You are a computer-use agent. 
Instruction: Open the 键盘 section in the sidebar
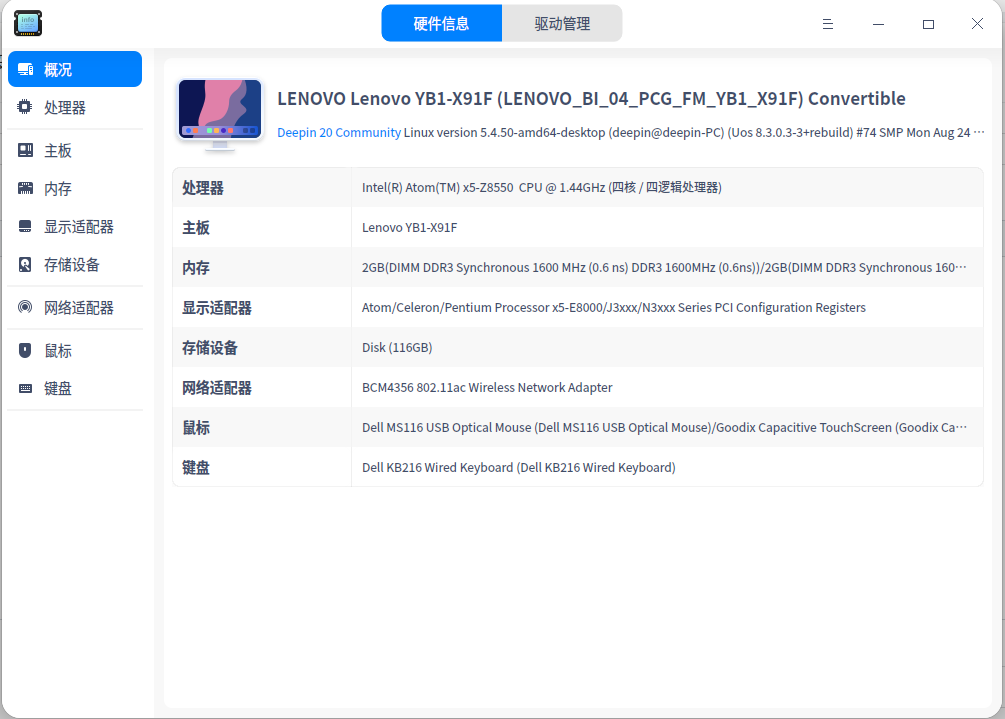[x=24, y=388]
